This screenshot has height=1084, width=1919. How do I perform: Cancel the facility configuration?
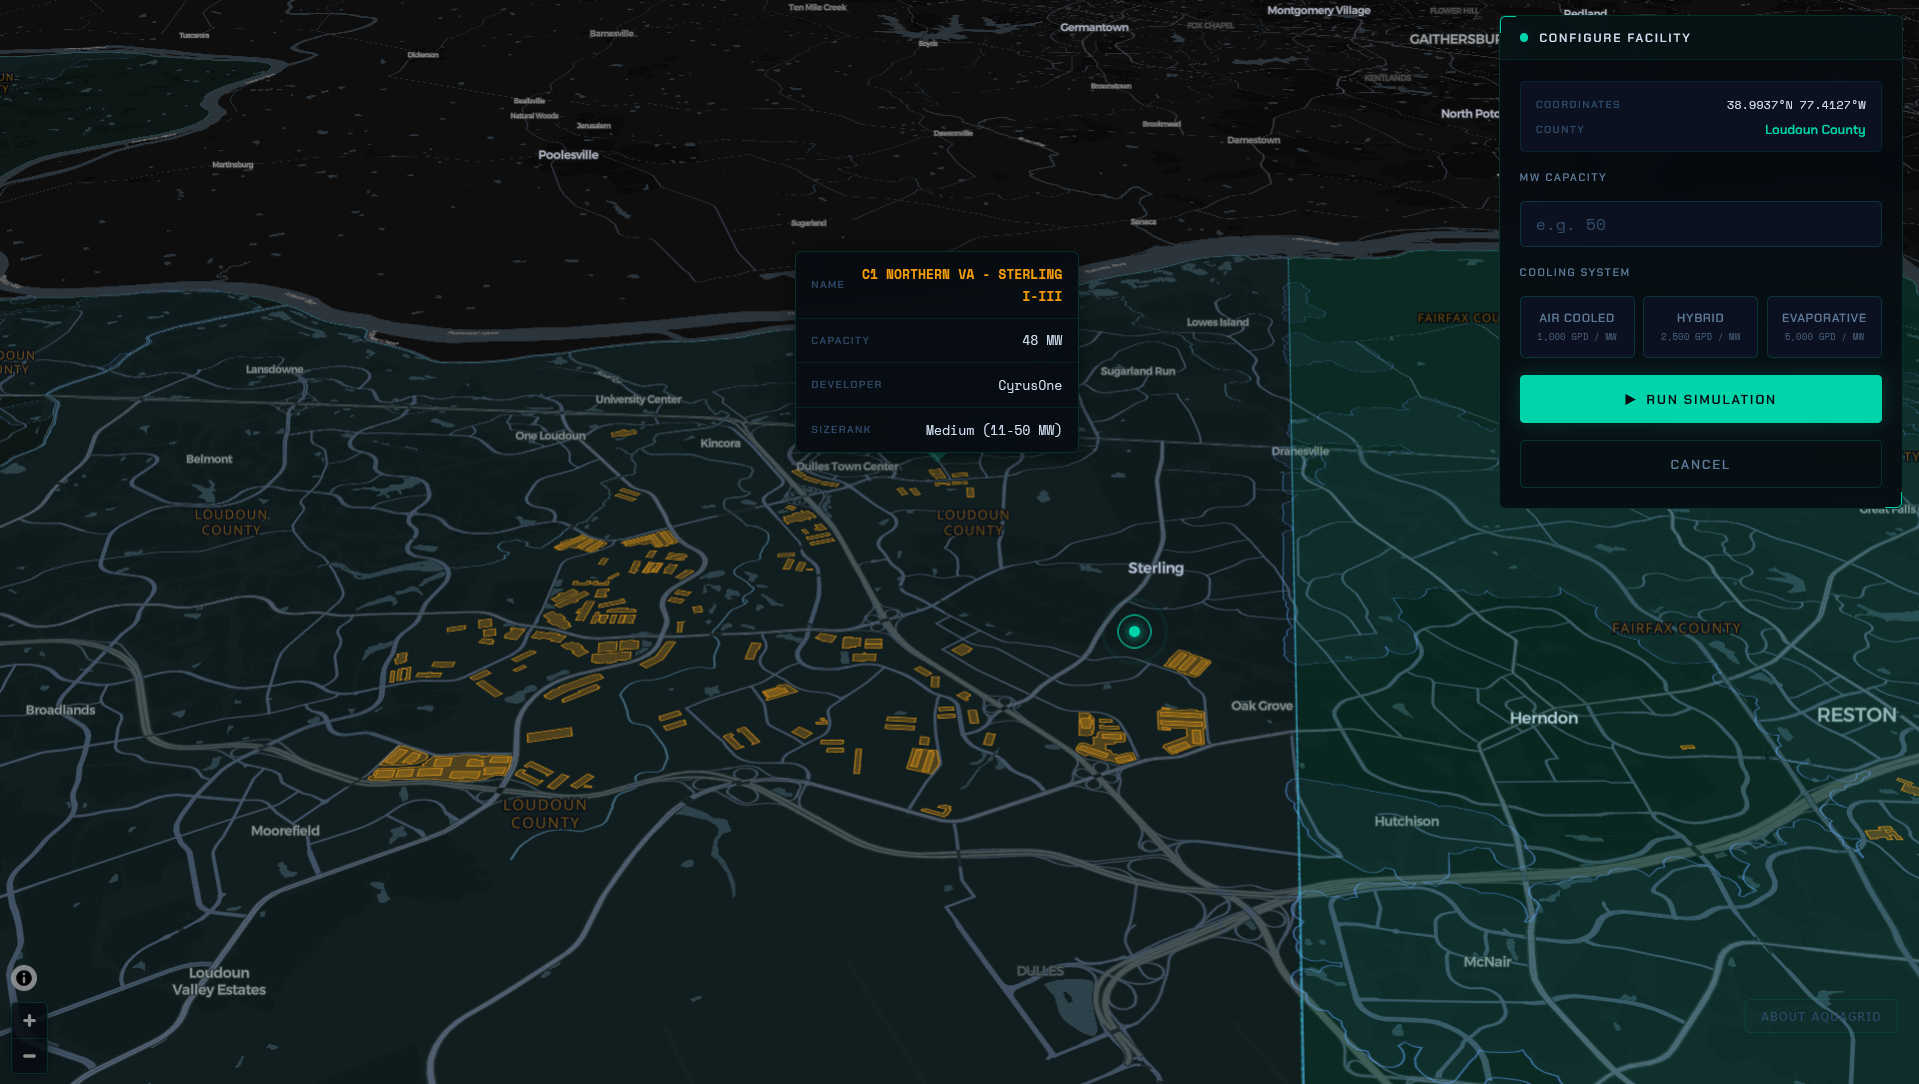(1700, 464)
